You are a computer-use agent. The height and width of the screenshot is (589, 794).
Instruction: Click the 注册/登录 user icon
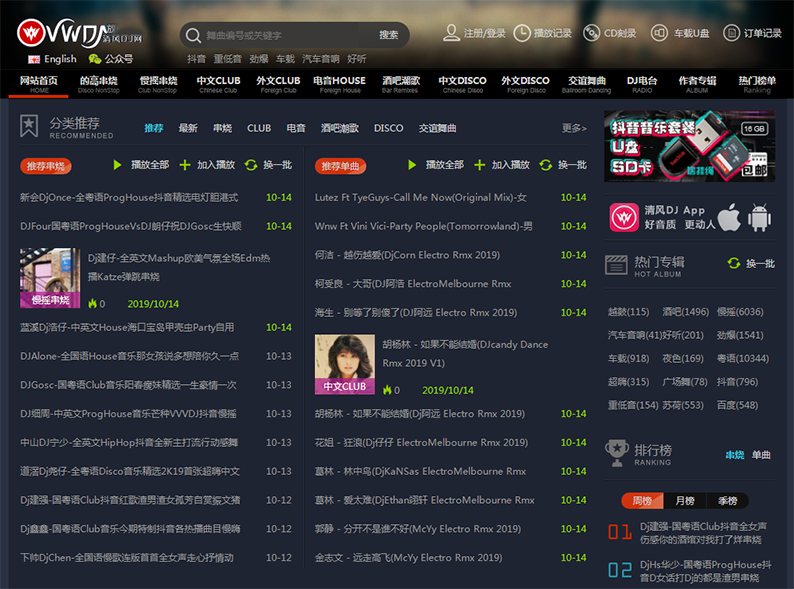[x=451, y=33]
